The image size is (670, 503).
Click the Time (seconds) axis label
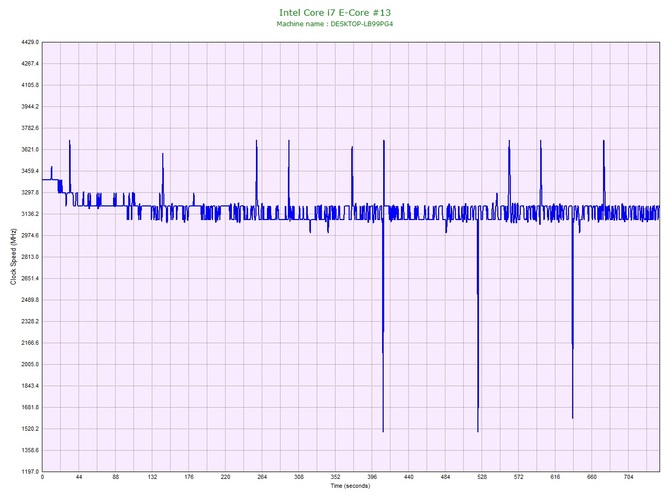point(350,486)
